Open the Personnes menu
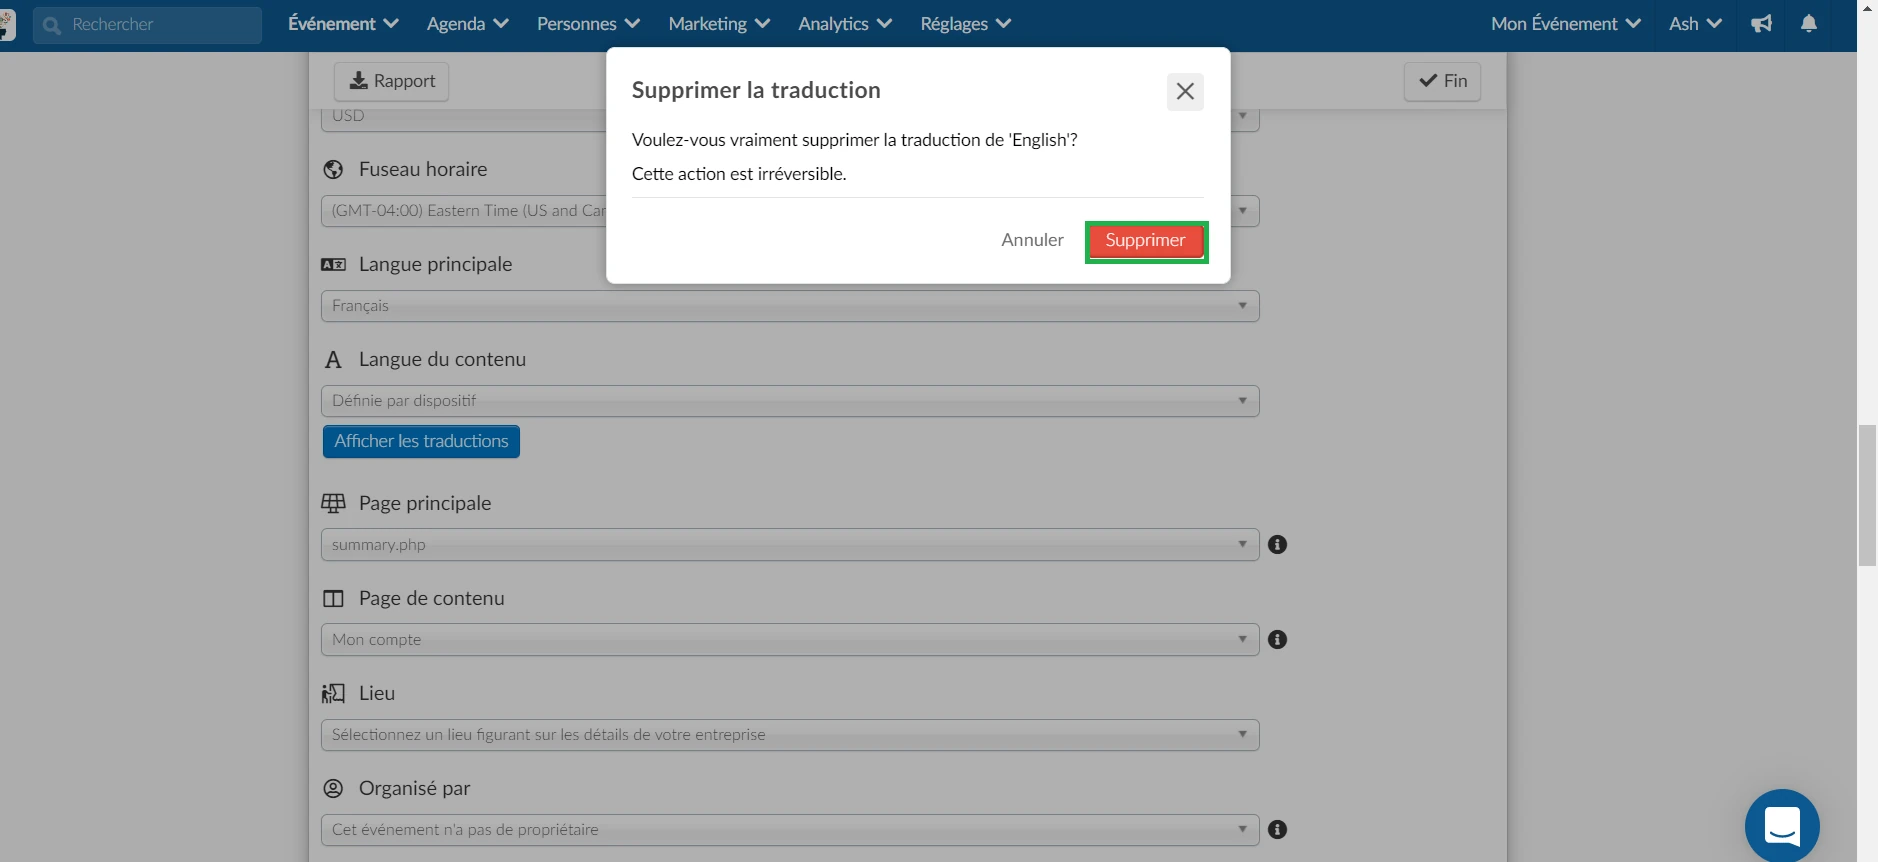The image size is (1878, 862). pyautogui.click(x=588, y=24)
